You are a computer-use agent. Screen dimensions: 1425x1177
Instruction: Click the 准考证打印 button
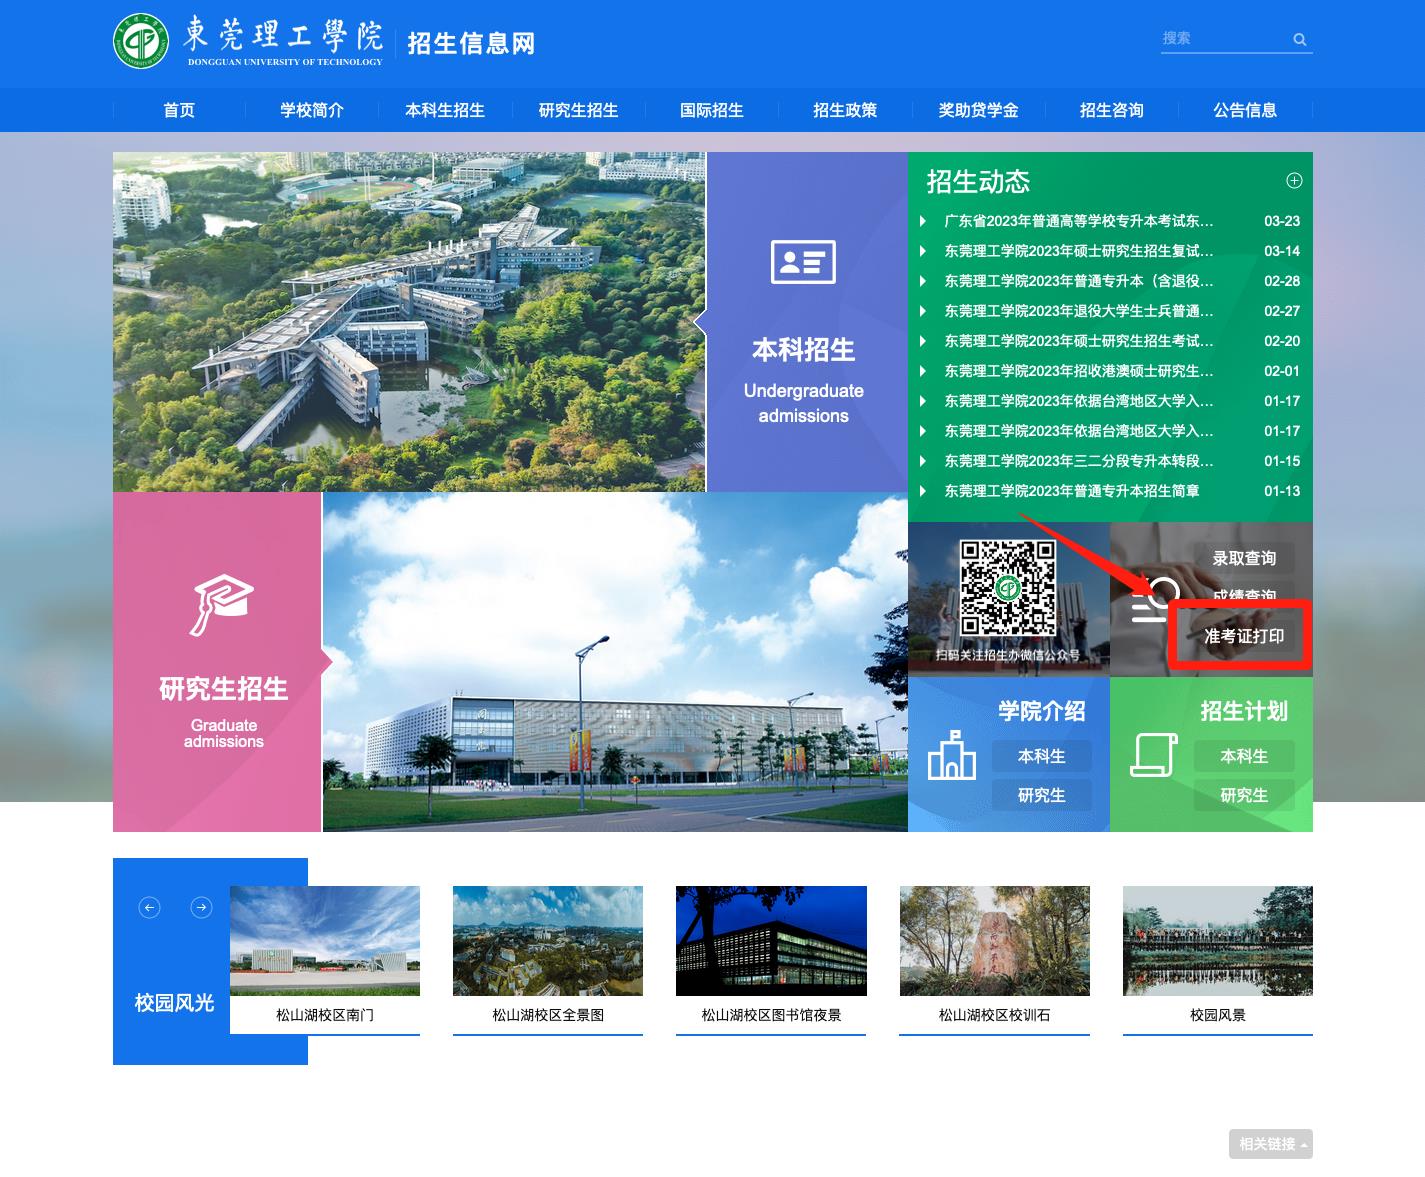point(1243,636)
